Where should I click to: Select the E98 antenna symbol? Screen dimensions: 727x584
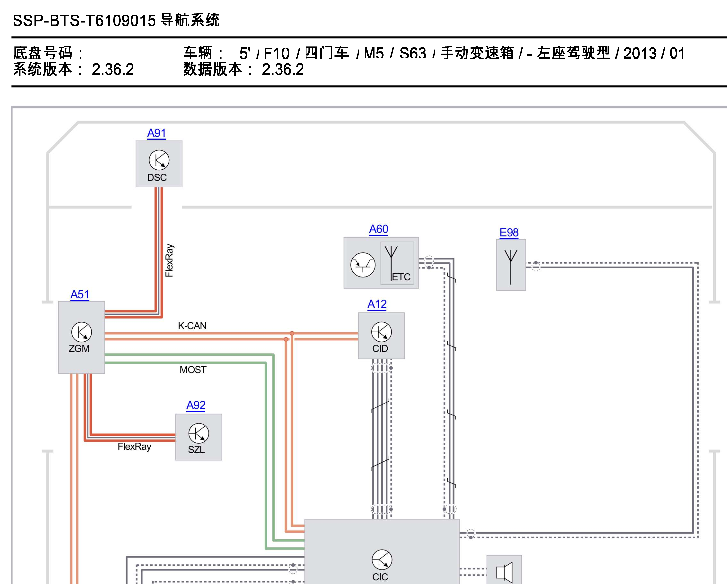[x=511, y=265]
